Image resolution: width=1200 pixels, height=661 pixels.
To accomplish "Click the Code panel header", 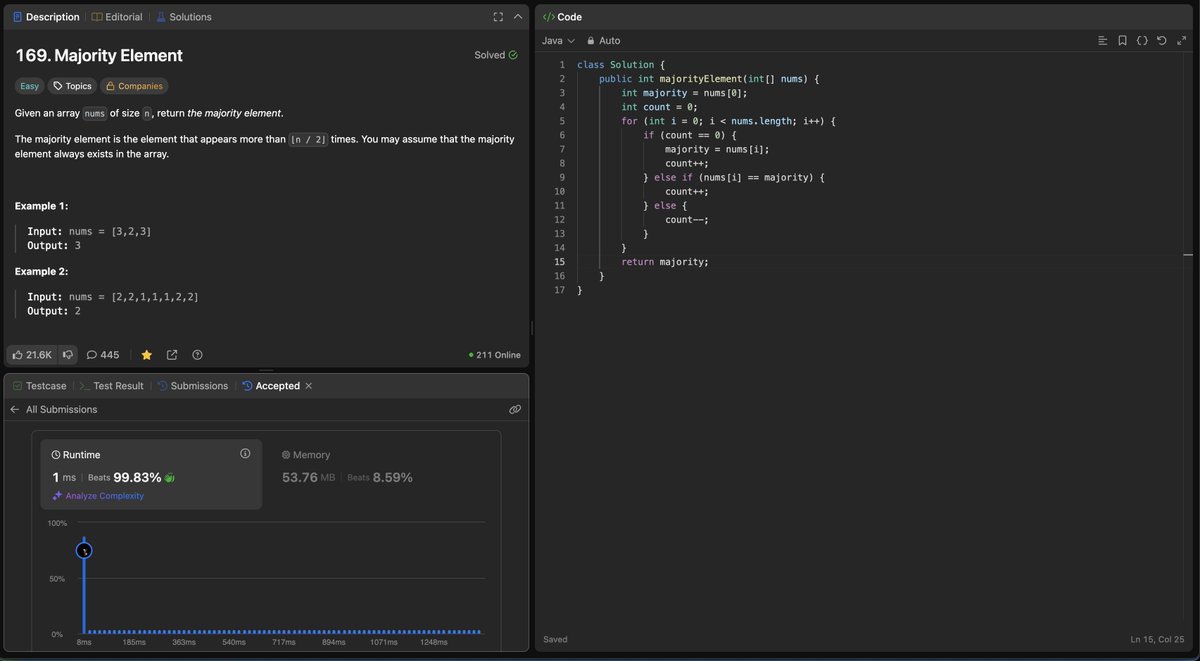I will 562,17.
